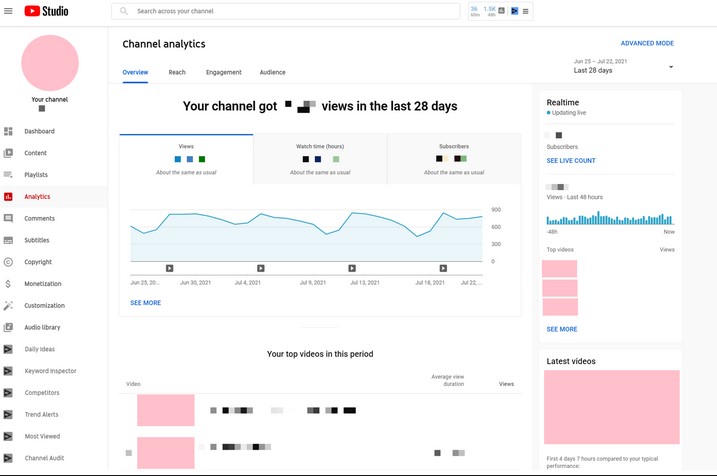The image size is (717, 476).
Task: Click the extension toolbar card icon
Action: [502, 11]
